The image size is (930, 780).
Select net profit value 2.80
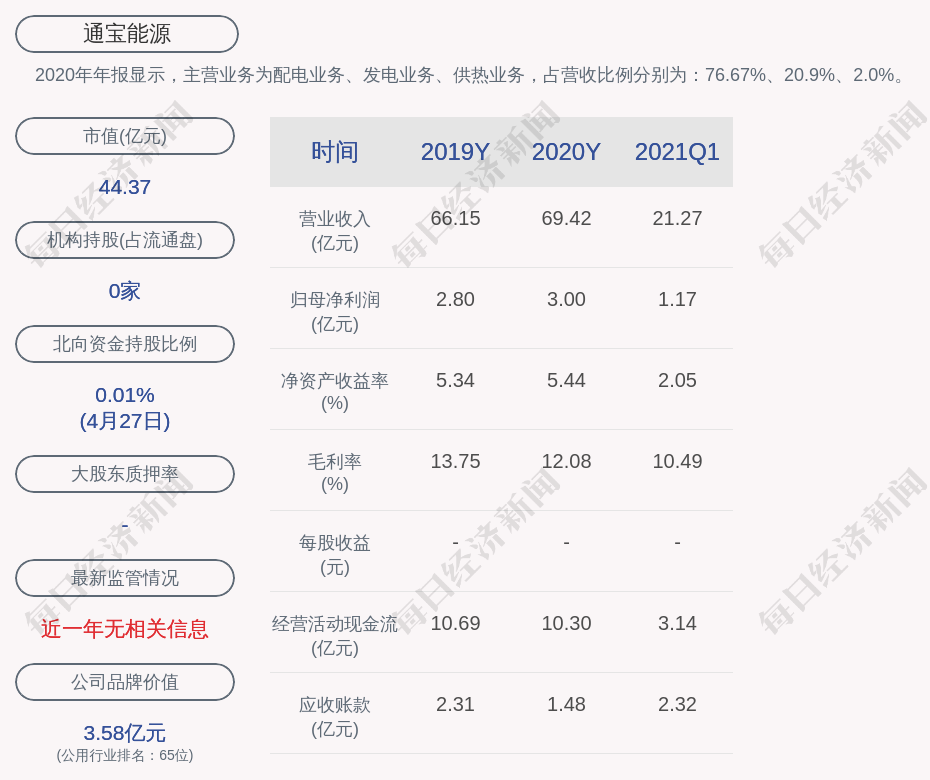tap(455, 300)
